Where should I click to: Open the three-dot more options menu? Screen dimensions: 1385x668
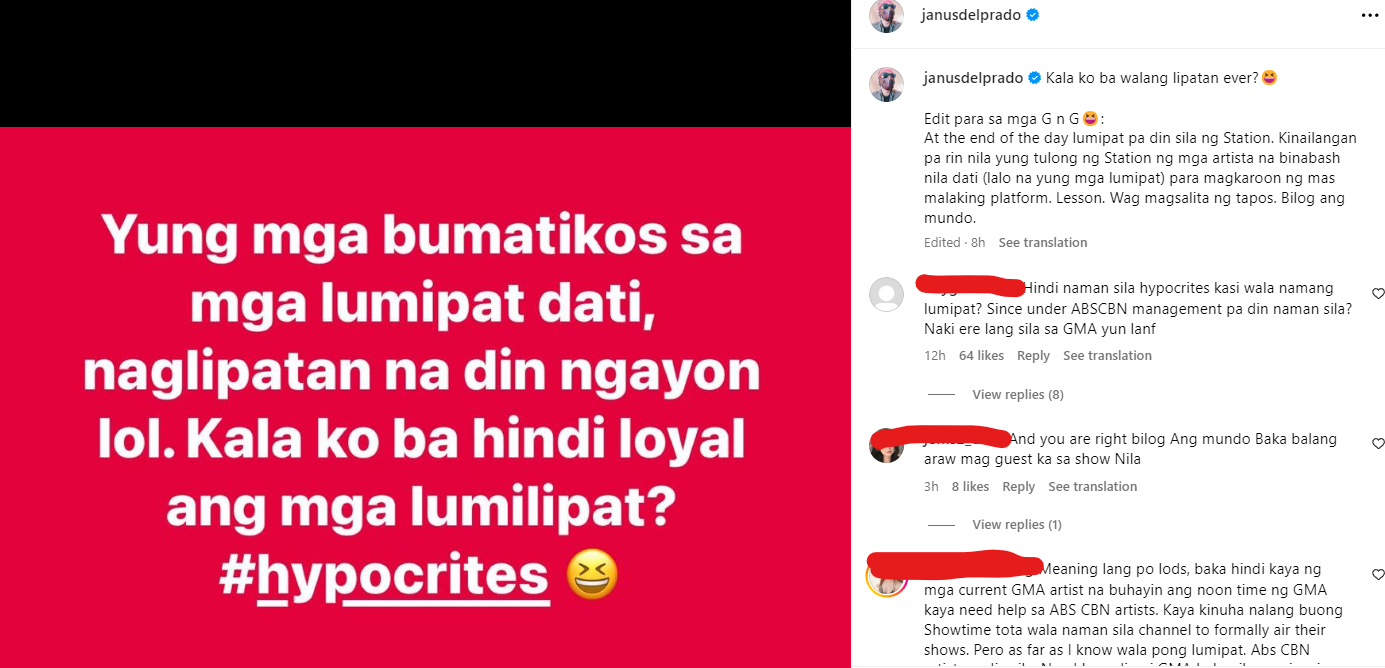pyautogui.click(x=1369, y=15)
